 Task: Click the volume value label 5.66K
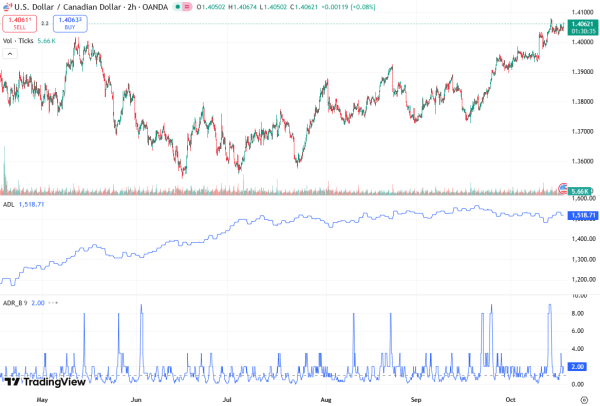(x=582, y=189)
